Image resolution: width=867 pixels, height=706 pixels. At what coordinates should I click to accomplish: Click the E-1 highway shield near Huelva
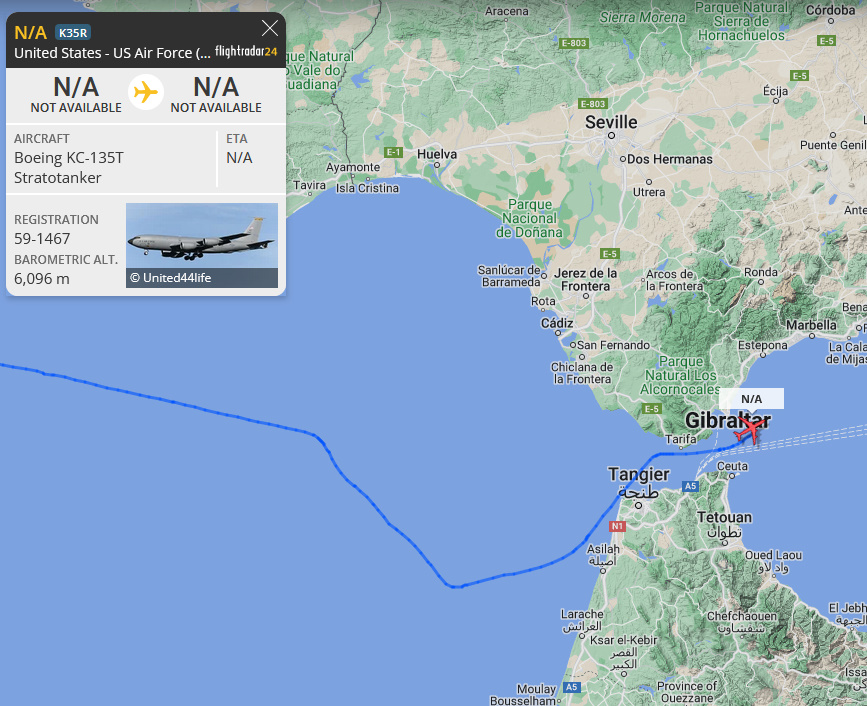(393, 152)
